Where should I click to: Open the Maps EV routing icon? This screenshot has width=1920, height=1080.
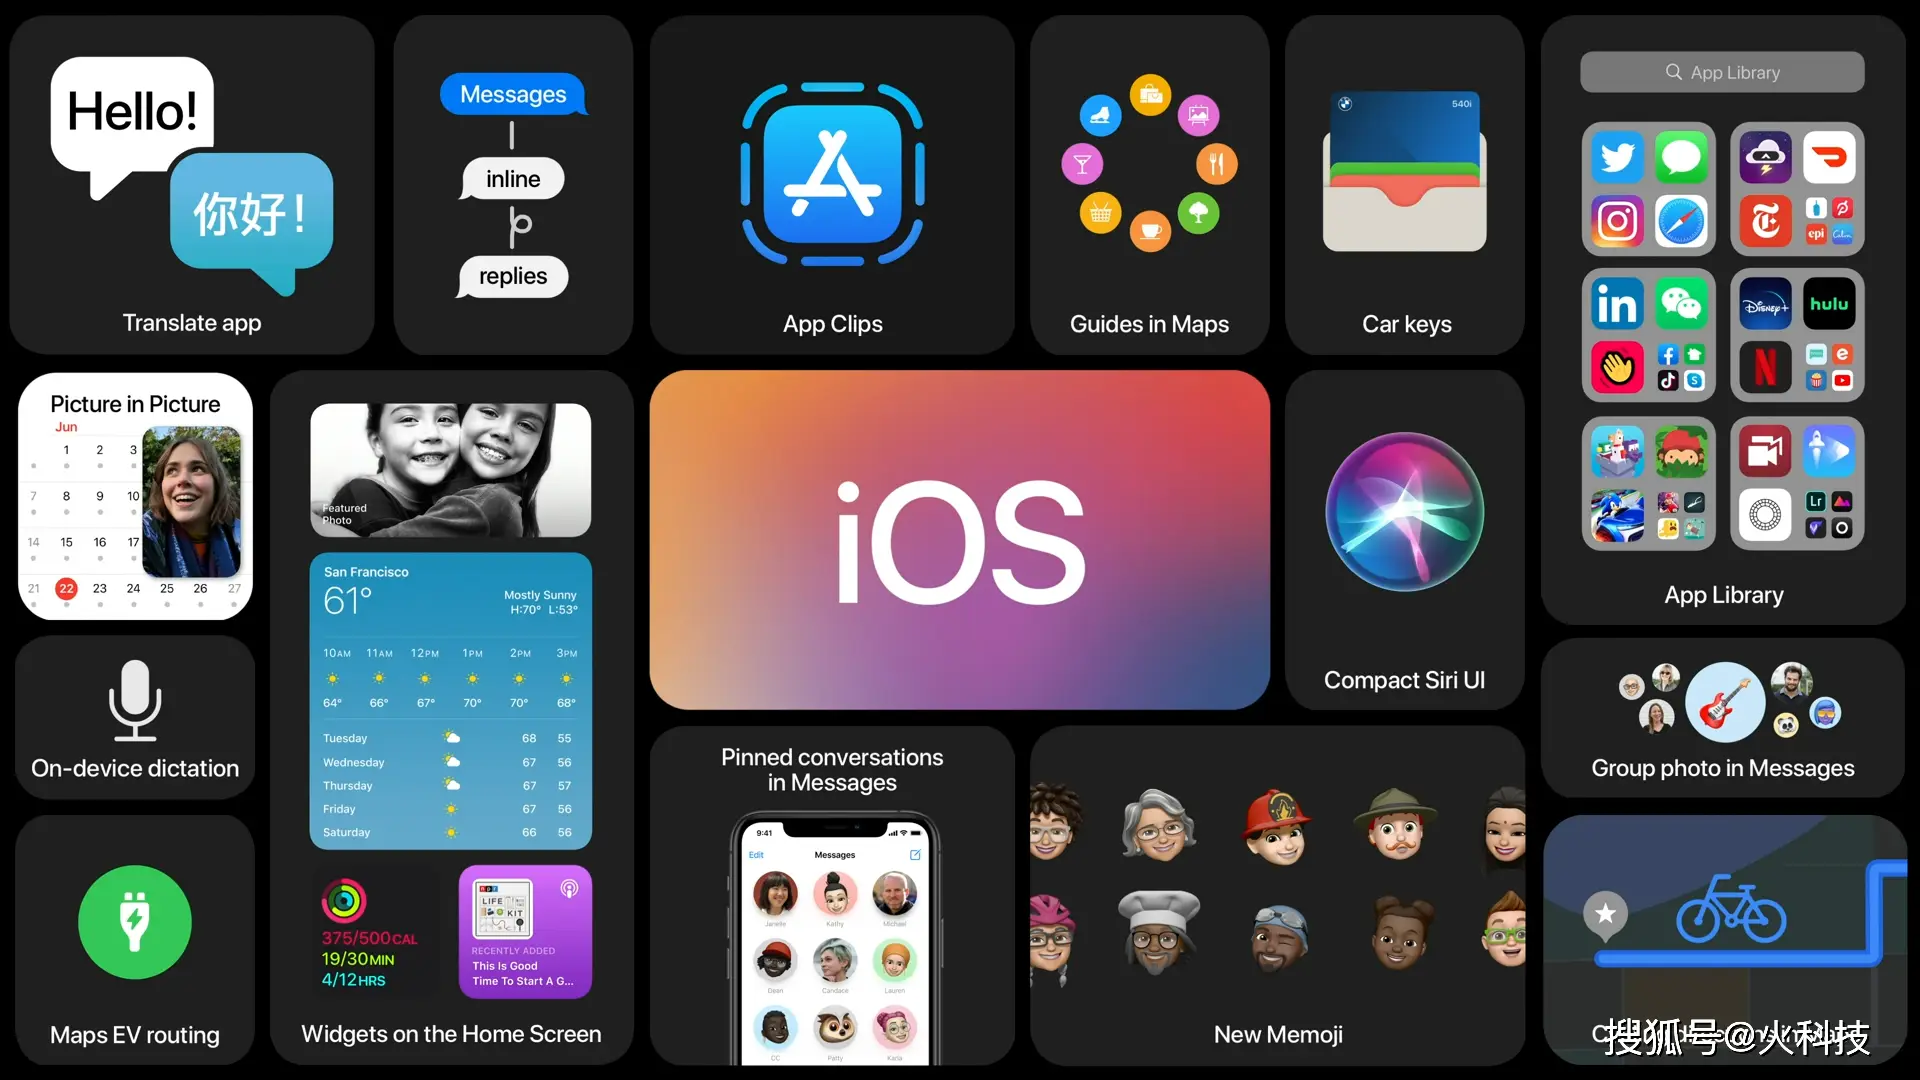136,922
